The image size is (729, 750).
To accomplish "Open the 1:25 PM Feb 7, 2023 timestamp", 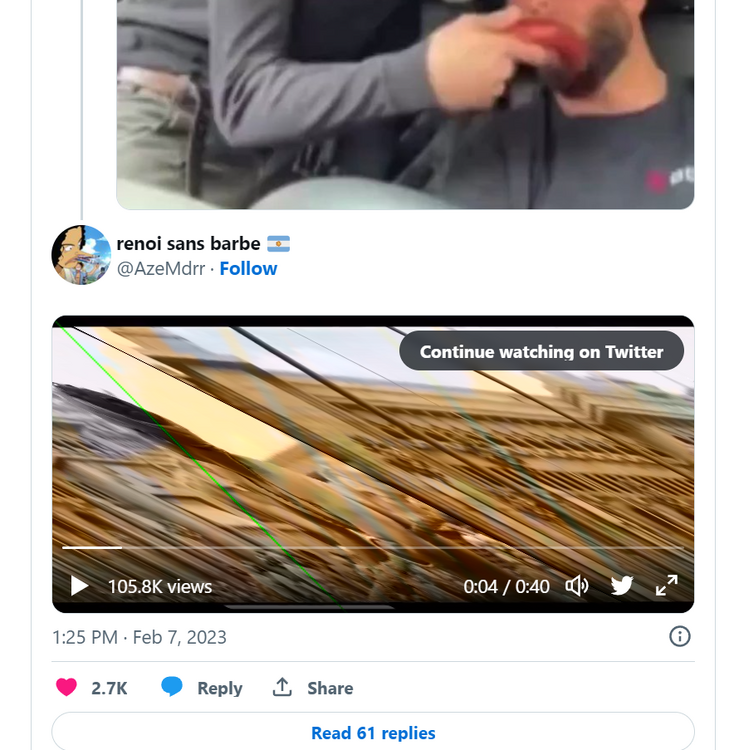I will (x=139, y=637).
